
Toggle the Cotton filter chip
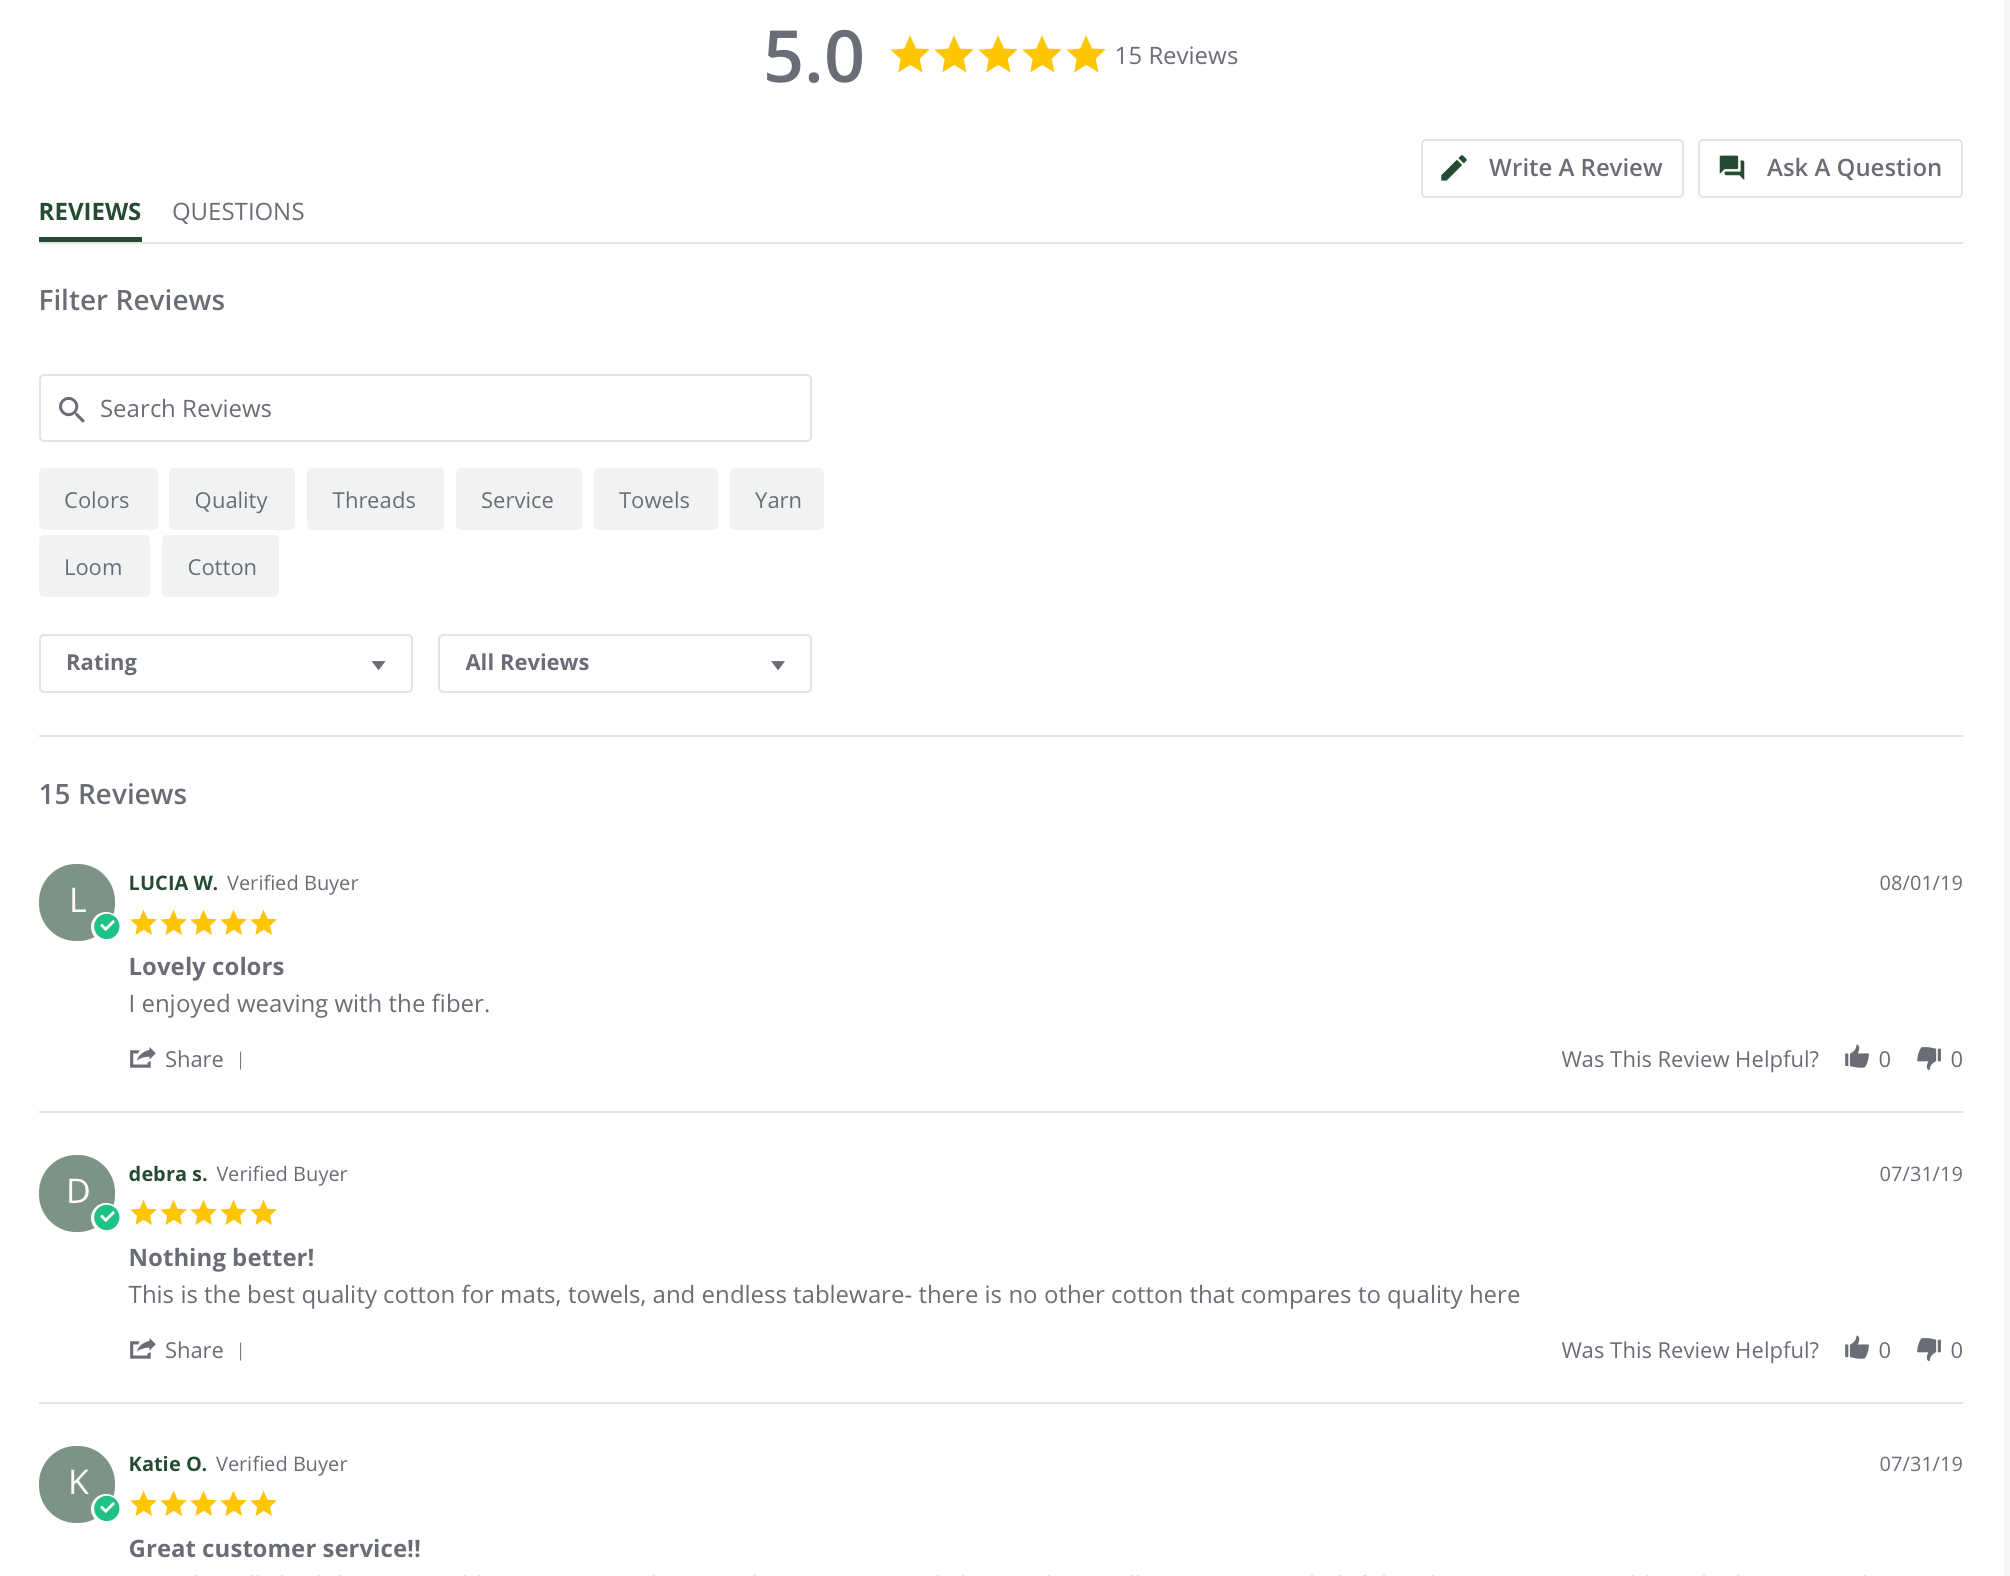coord(220,566)
